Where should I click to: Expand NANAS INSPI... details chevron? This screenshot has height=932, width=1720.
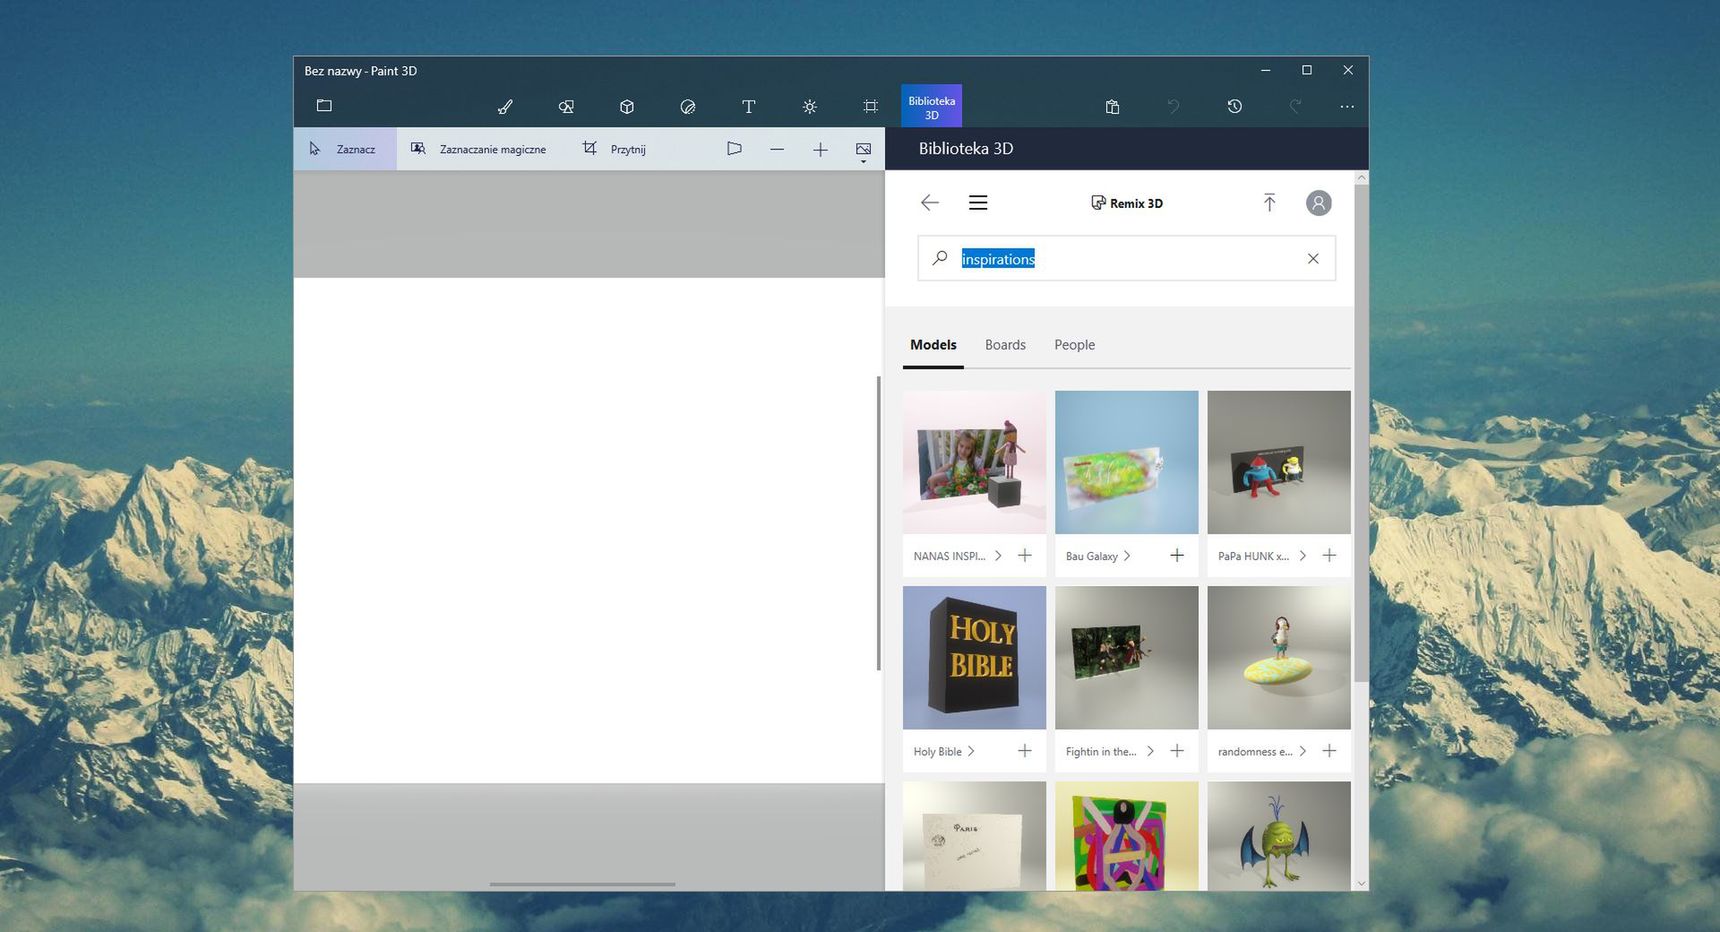coord(998,556)
